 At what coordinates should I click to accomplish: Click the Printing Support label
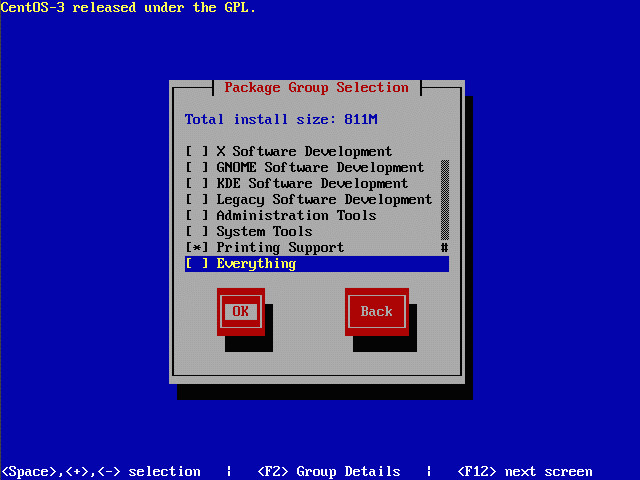(x=280, y=248)
